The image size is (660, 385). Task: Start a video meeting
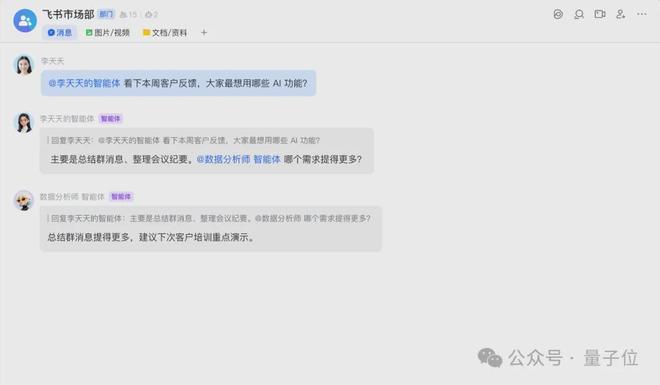600,14
